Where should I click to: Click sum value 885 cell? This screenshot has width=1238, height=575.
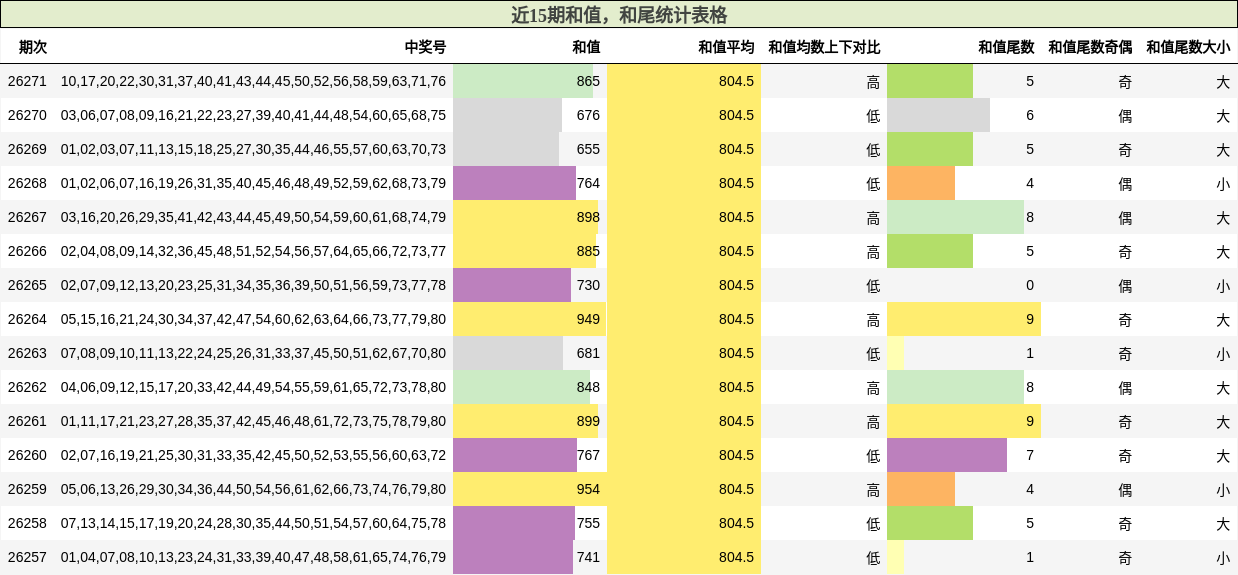pos(530,251)
